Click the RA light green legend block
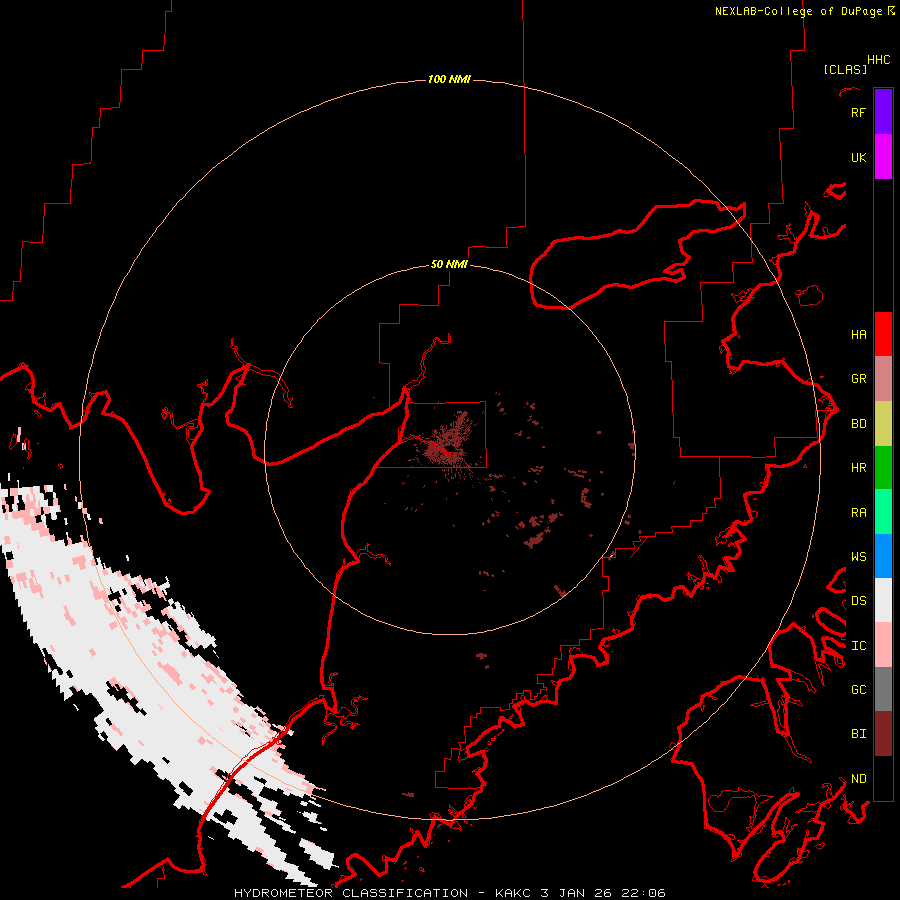 pyautogui.click(x=883, y=512)
